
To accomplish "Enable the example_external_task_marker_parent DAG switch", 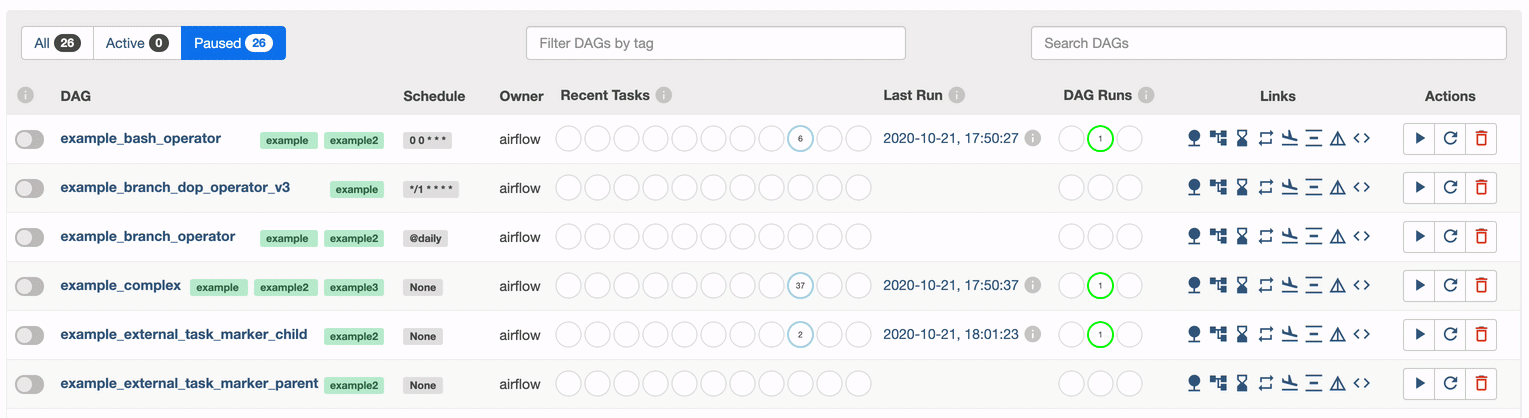I will 30,385.
